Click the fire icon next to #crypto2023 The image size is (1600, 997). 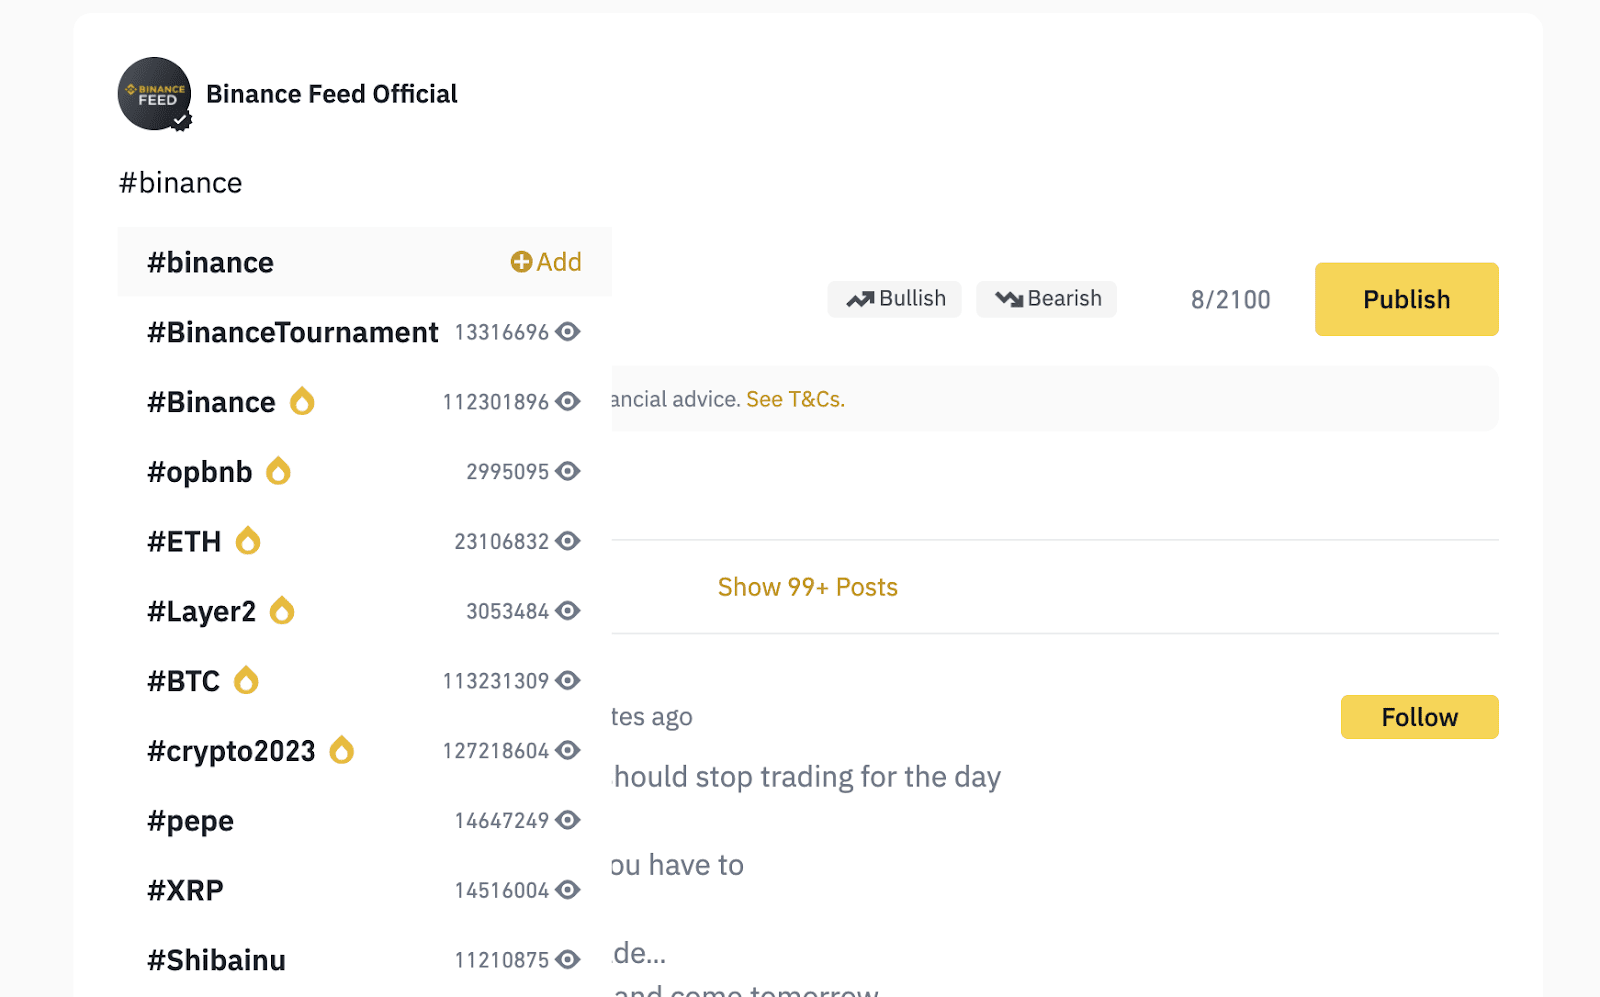pyautogui.click(x=342, y=750)
